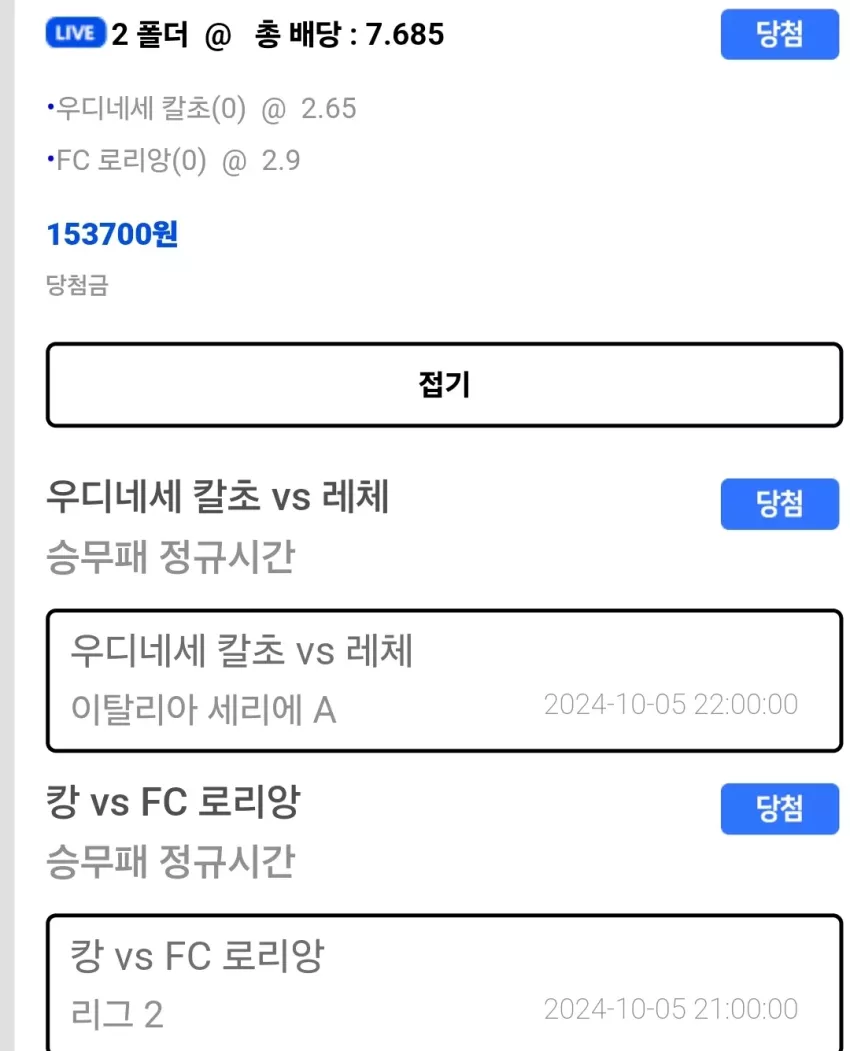
Task: Open the 캉 vs FC 로리앙 match card
Action: coord(444,982)
